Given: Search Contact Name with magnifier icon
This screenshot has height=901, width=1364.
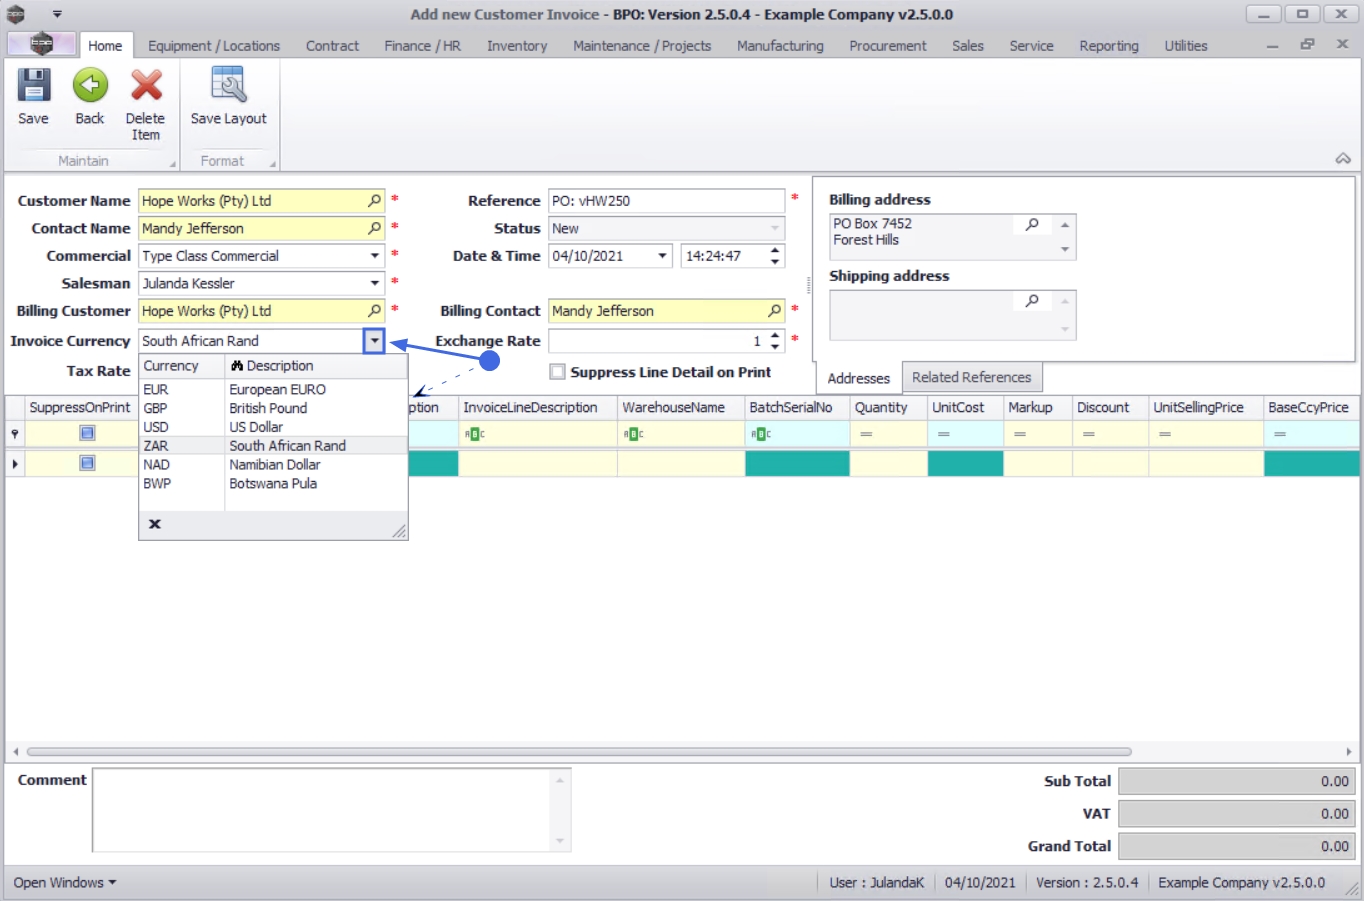Looking at the screenshot, I should pos(375,228).
